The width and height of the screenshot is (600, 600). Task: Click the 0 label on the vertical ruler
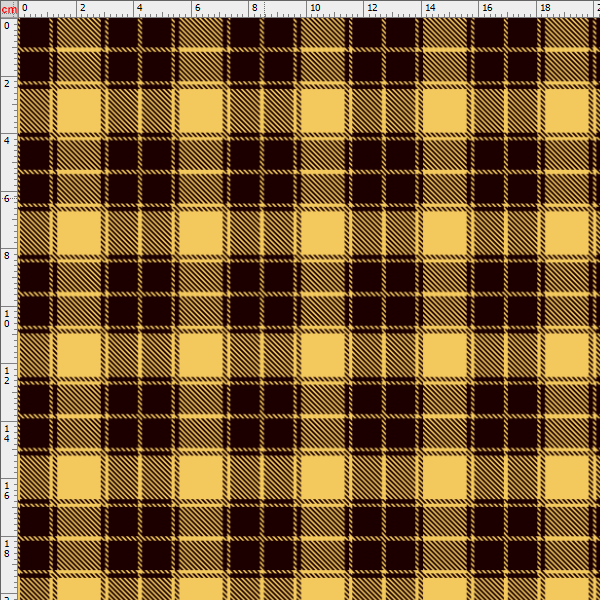click(7, 26)
